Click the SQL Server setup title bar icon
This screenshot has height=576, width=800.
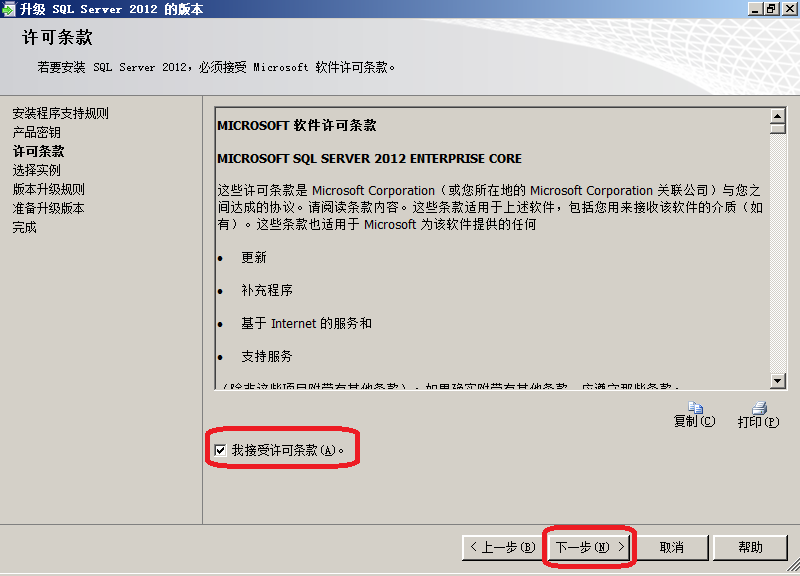coord(8,9)
